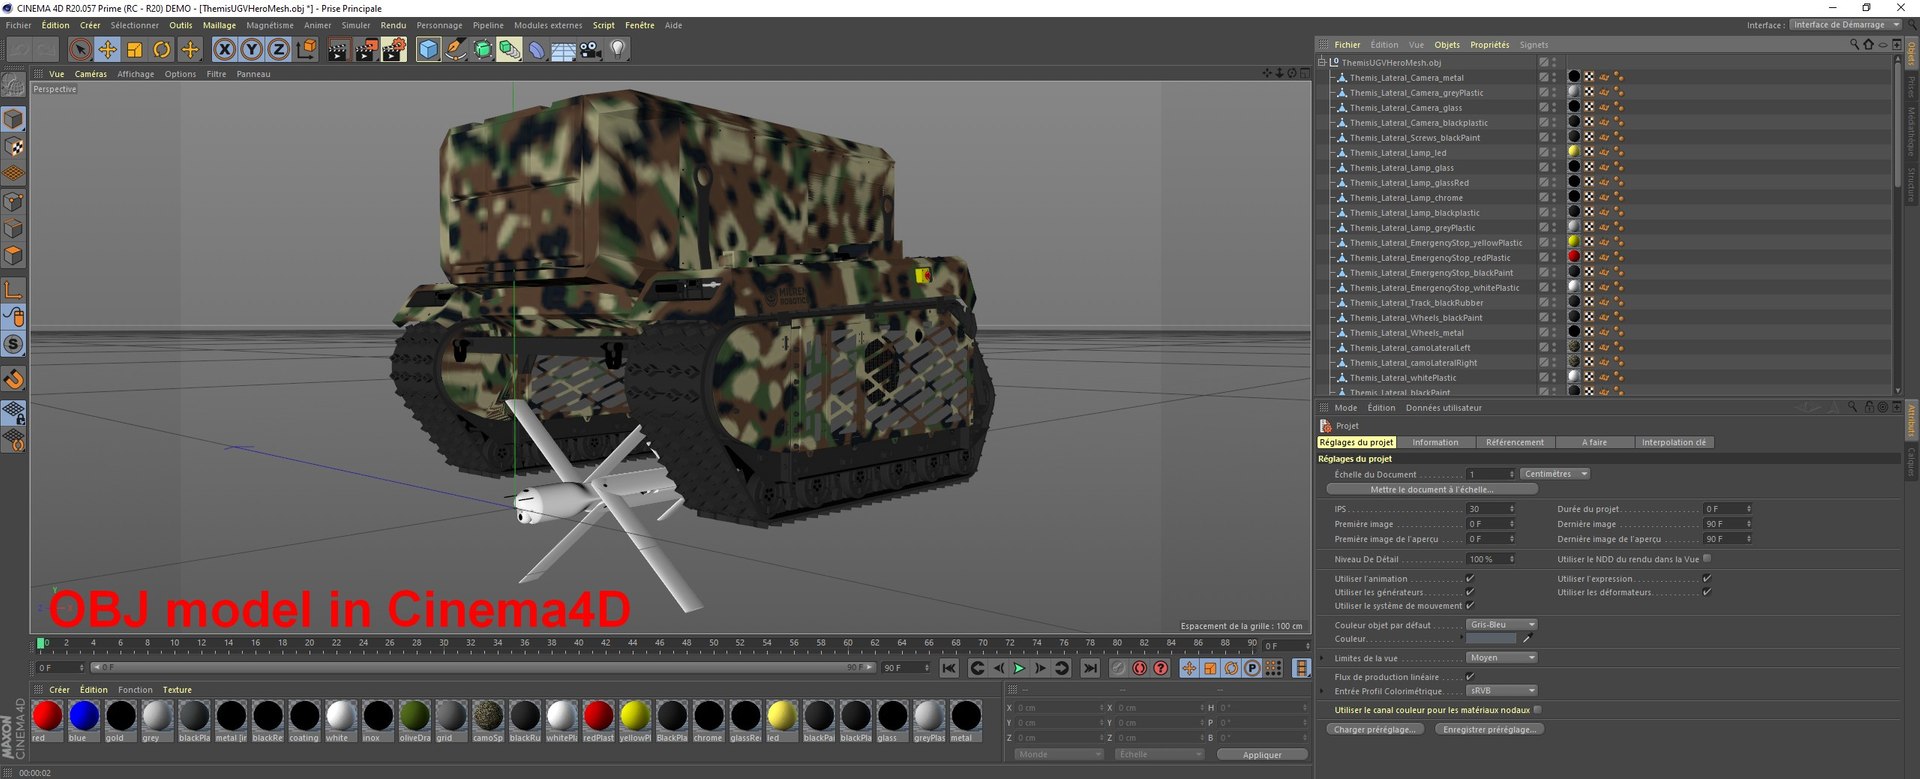The image size is (1920, 779).
Task: Add a floor environment object
Action: [x=564, y=49]
